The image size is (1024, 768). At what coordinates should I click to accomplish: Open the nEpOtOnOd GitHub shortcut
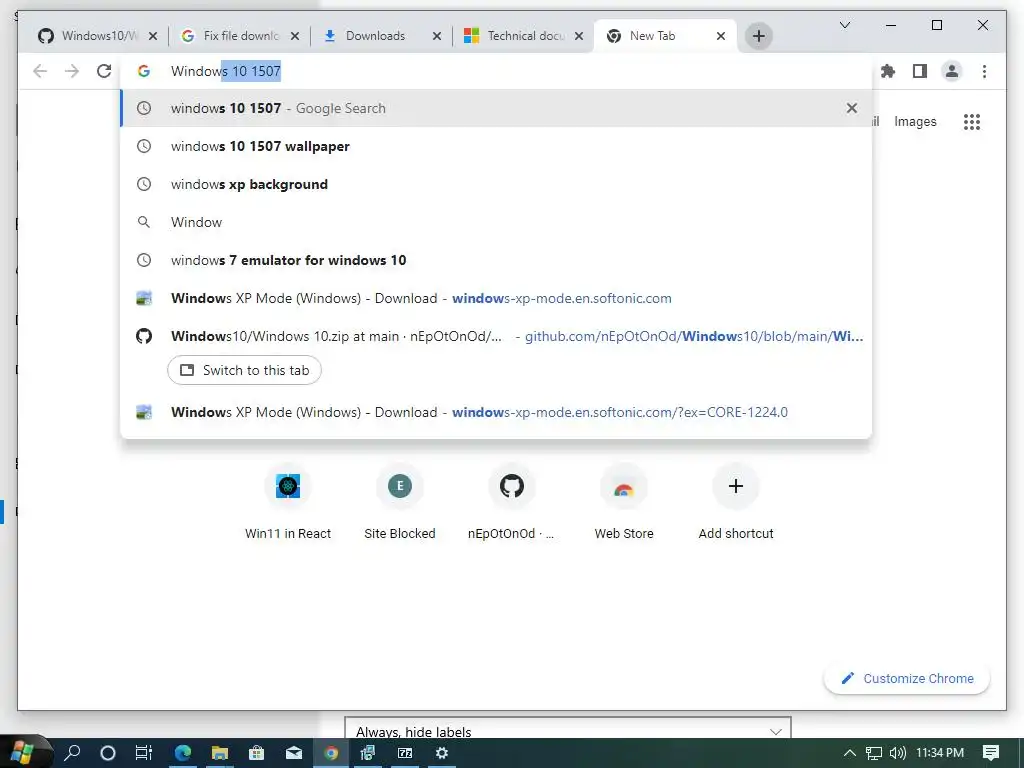512,503
